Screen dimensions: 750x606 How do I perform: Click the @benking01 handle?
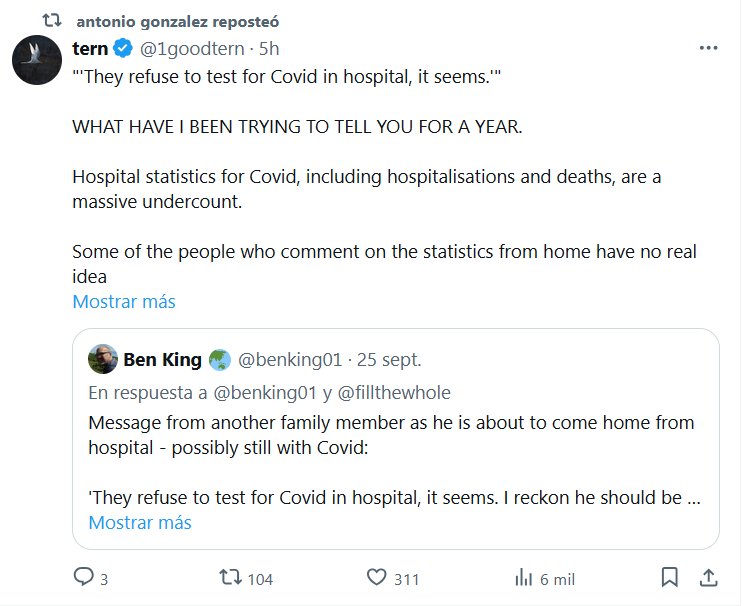click(x=289, y=359)
